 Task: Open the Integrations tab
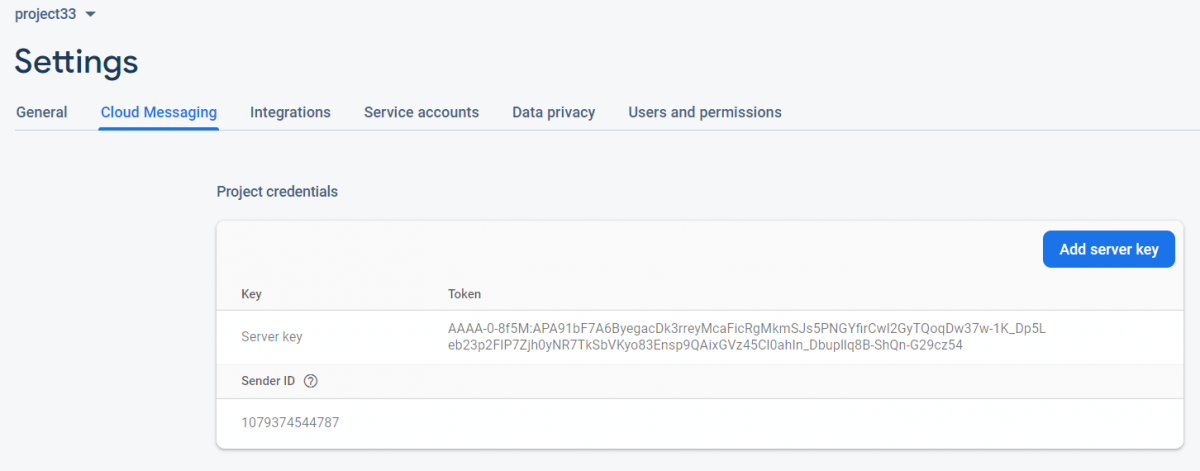290,112
